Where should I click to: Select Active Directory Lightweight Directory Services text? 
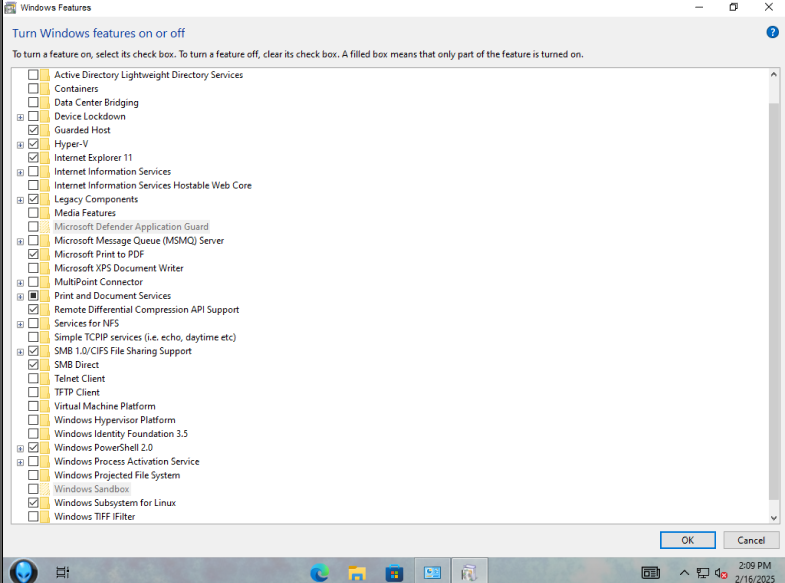[149, 75]
